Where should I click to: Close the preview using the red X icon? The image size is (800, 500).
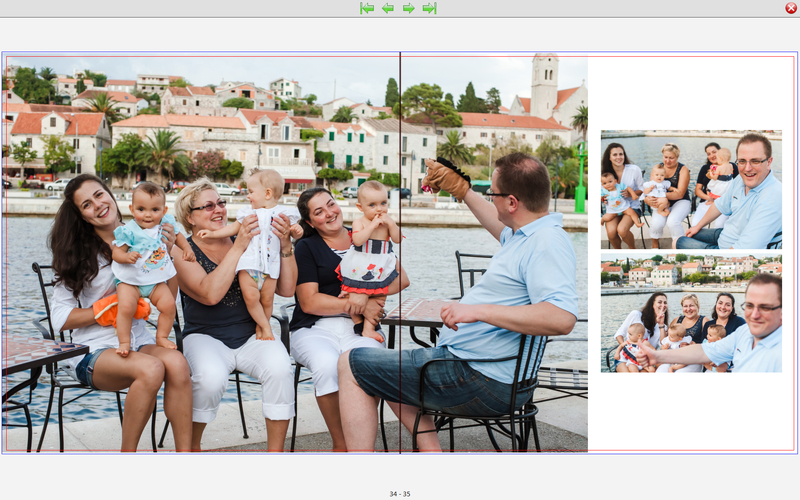click(791, 8)
